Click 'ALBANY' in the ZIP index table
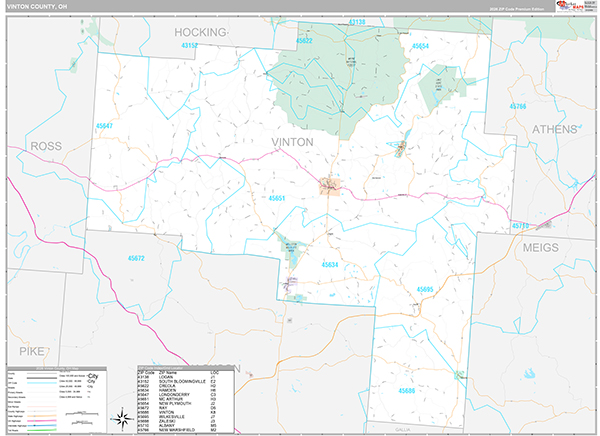Screen dimensions: 600x436 pos(166,426)
